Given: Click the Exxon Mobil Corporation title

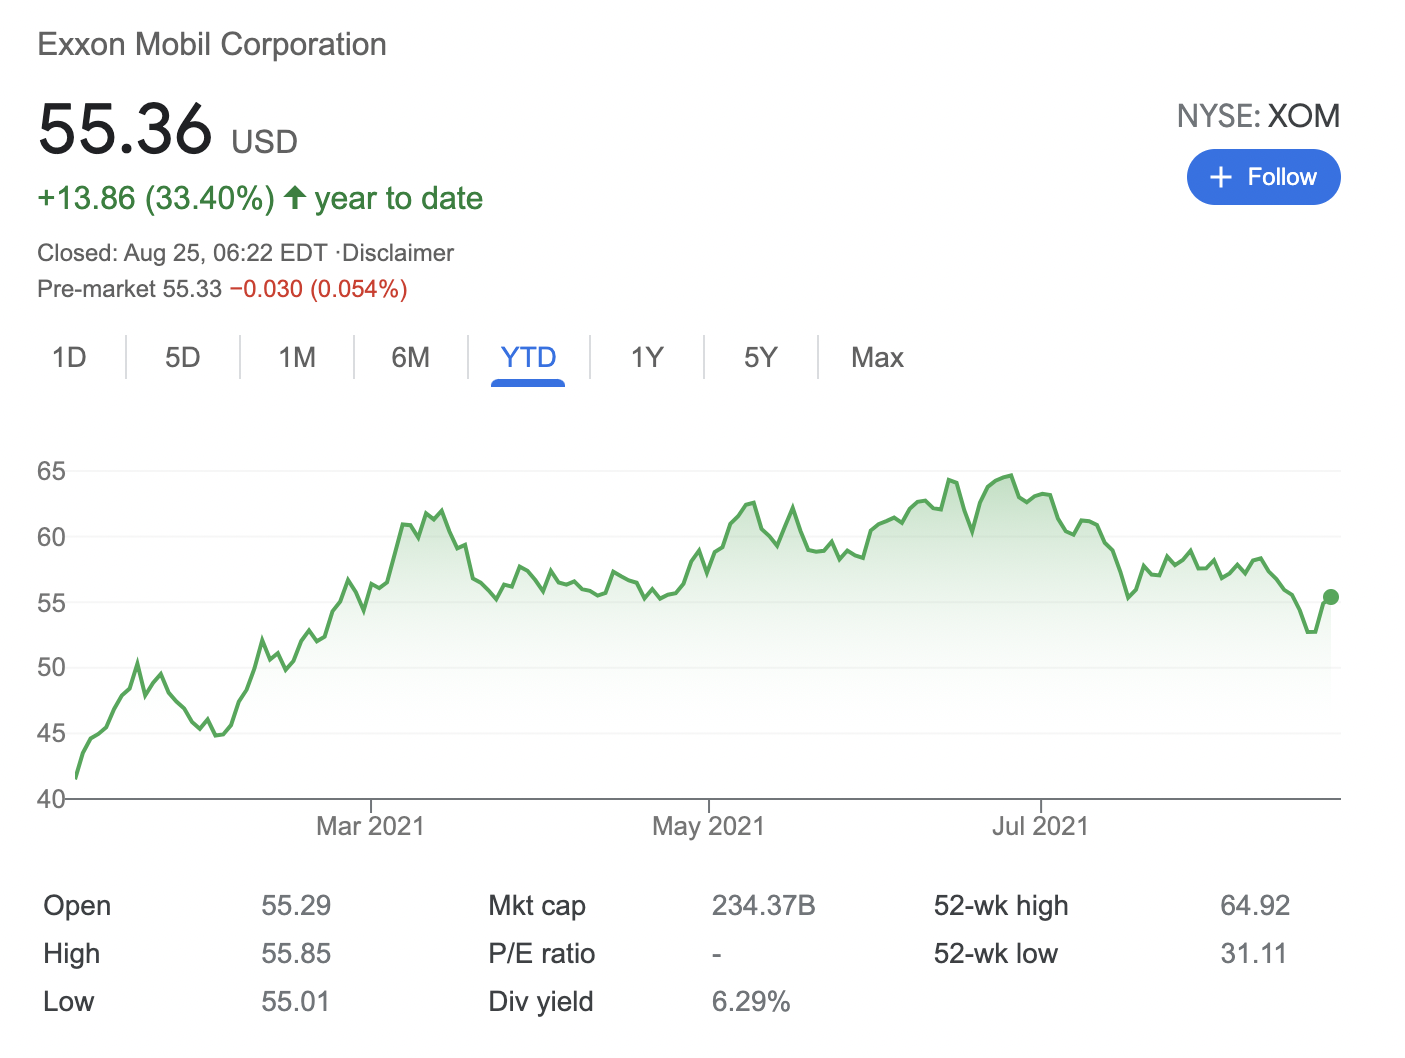Looking at the screenshot, I should (212, 44).
